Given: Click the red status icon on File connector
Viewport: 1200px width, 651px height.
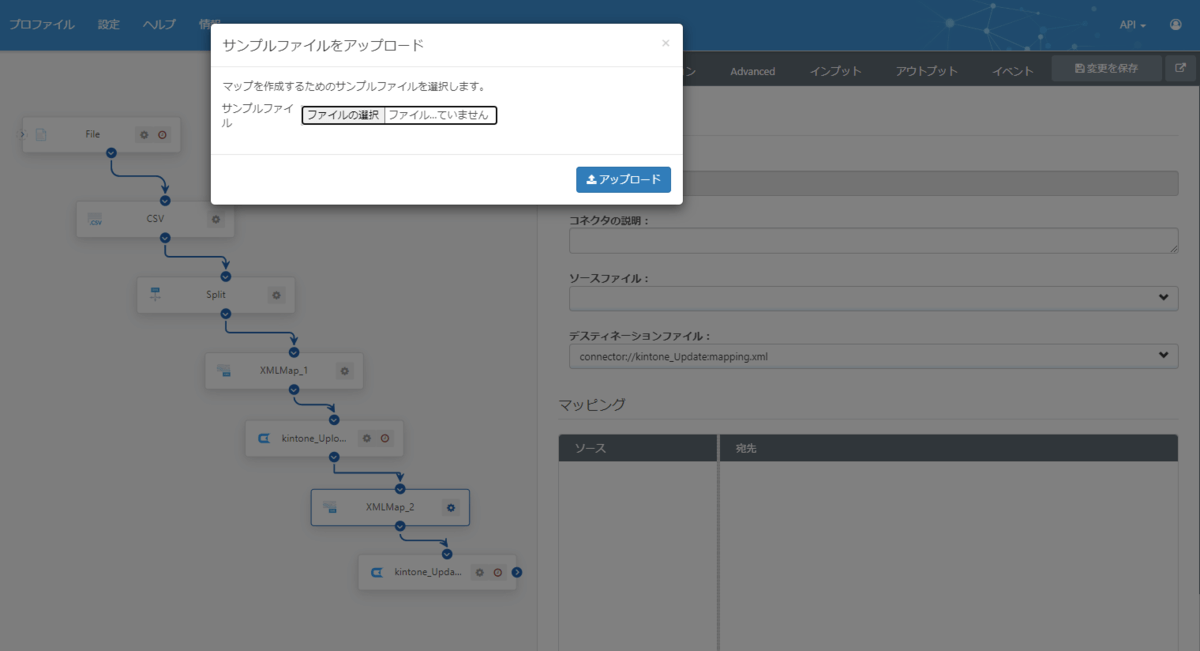Looking at the screenshot, I should (162, 134).
